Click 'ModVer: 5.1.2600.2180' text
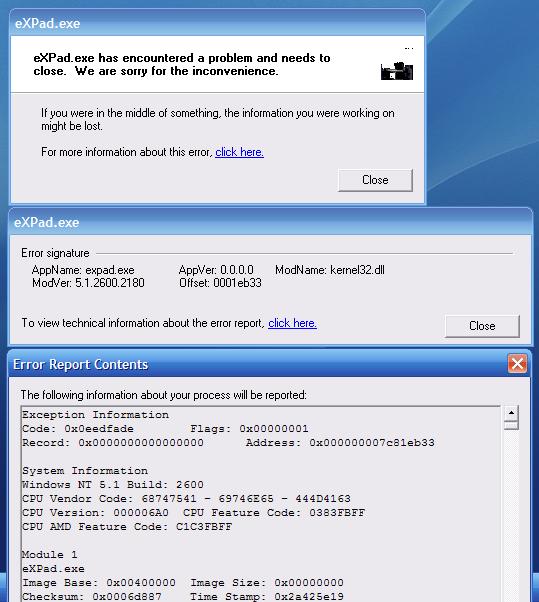The width and height of the screenshot is (539, 602). coord(88,283)
